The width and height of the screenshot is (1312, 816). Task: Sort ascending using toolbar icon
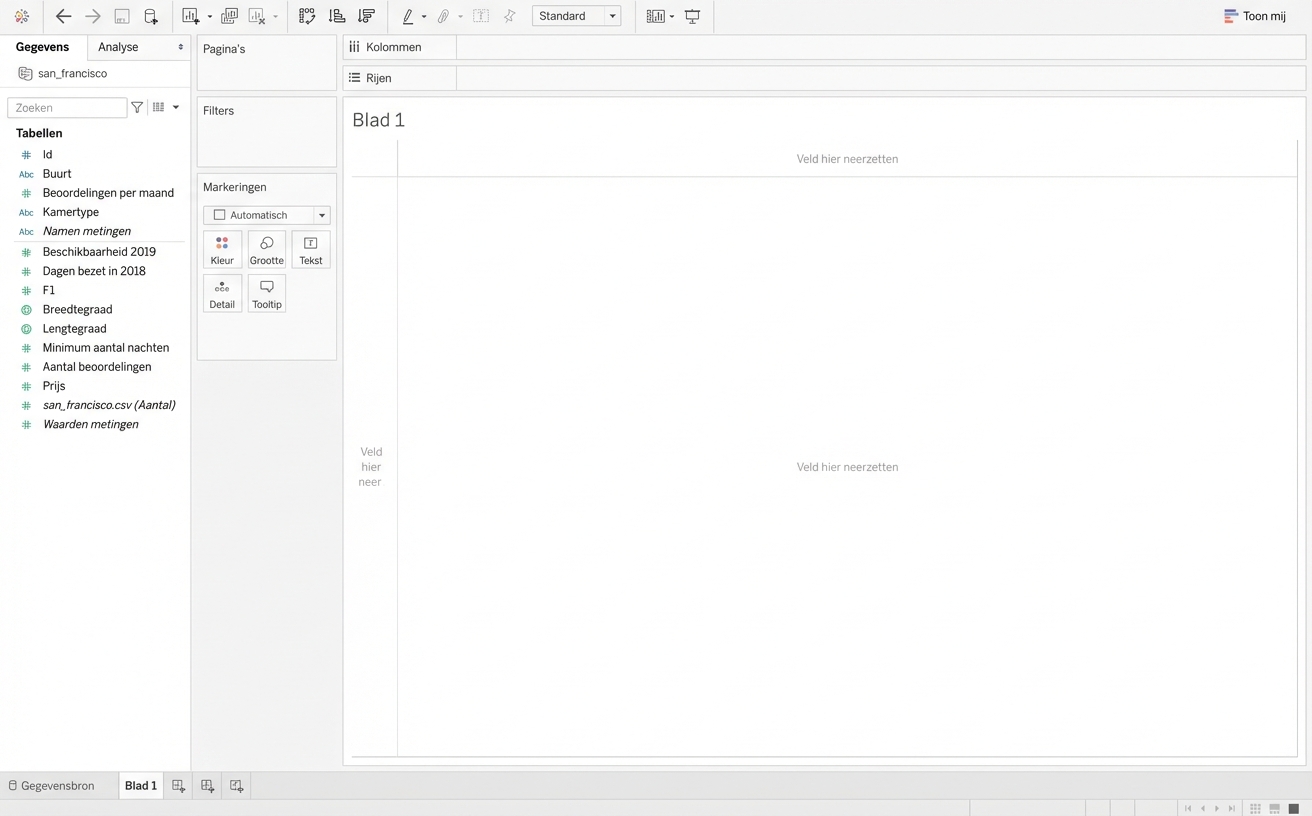[337, 16]
